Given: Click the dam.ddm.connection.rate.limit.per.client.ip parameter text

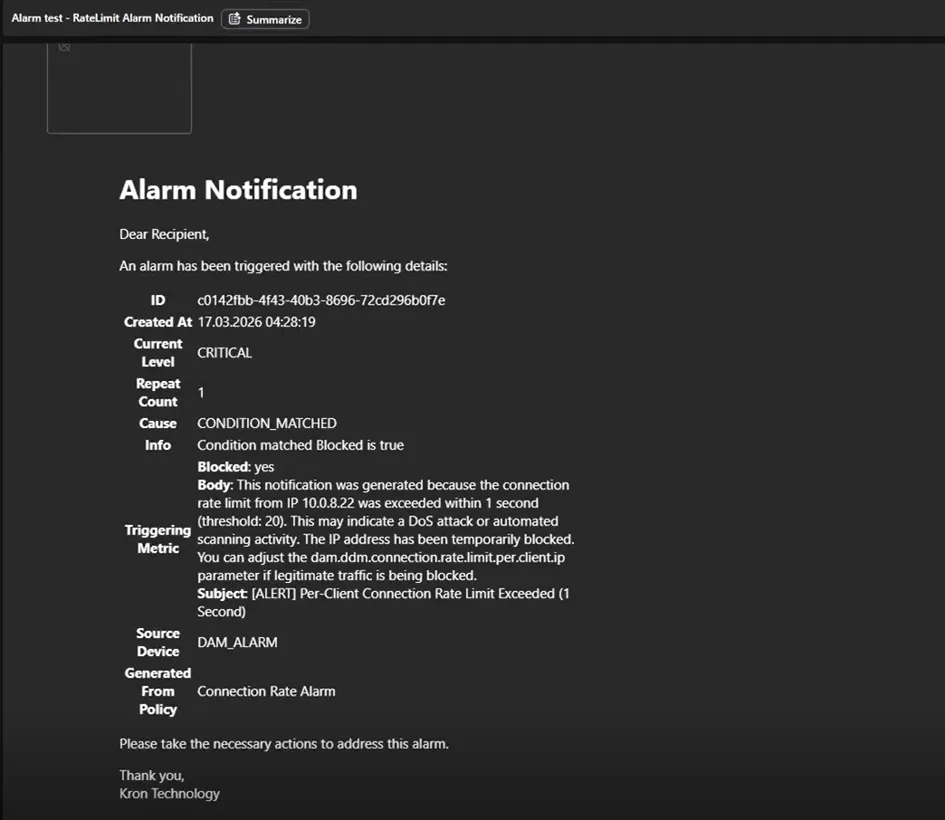Looking at the screenshot, I should pyautogui.click(x=438, y=557).
